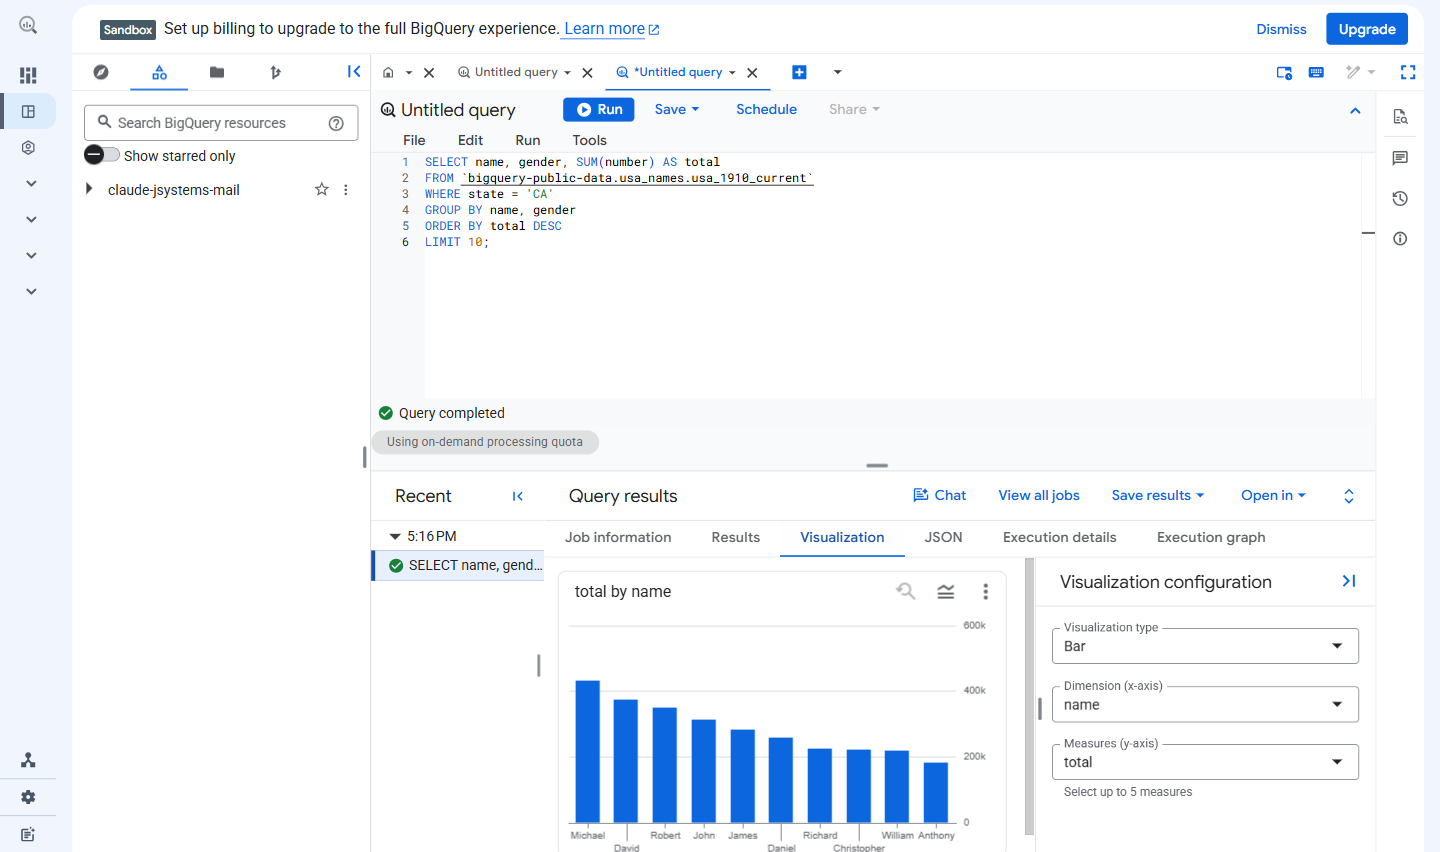Open query history clock icon
The height and width of the screenshot is (852, 1440).
click(1400, 198)
